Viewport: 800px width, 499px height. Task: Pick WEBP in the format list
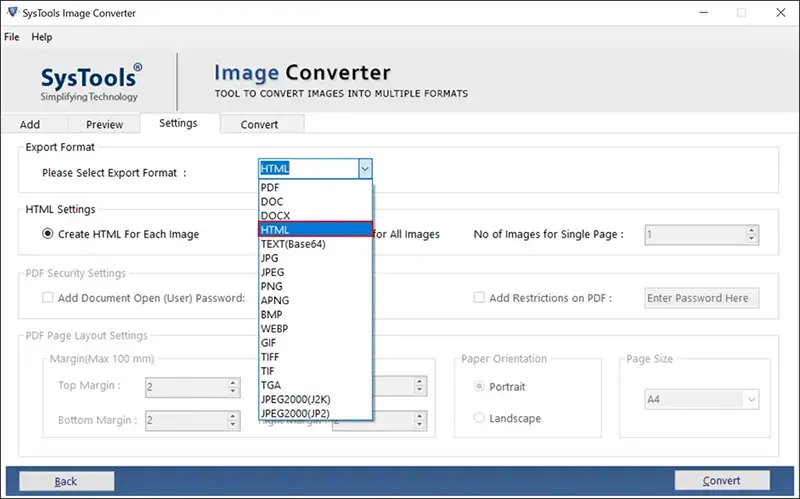tap(315, 329)
